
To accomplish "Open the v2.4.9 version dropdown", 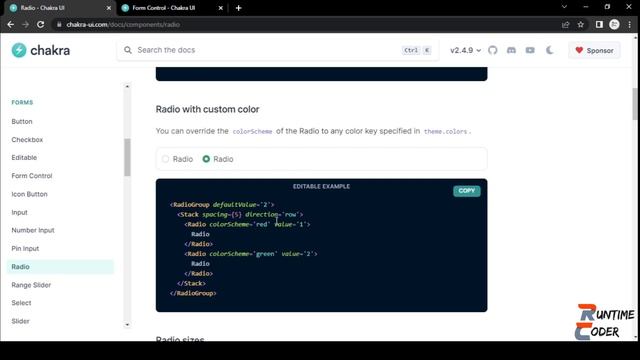I will pyautogui.click(x=465, y=50).
